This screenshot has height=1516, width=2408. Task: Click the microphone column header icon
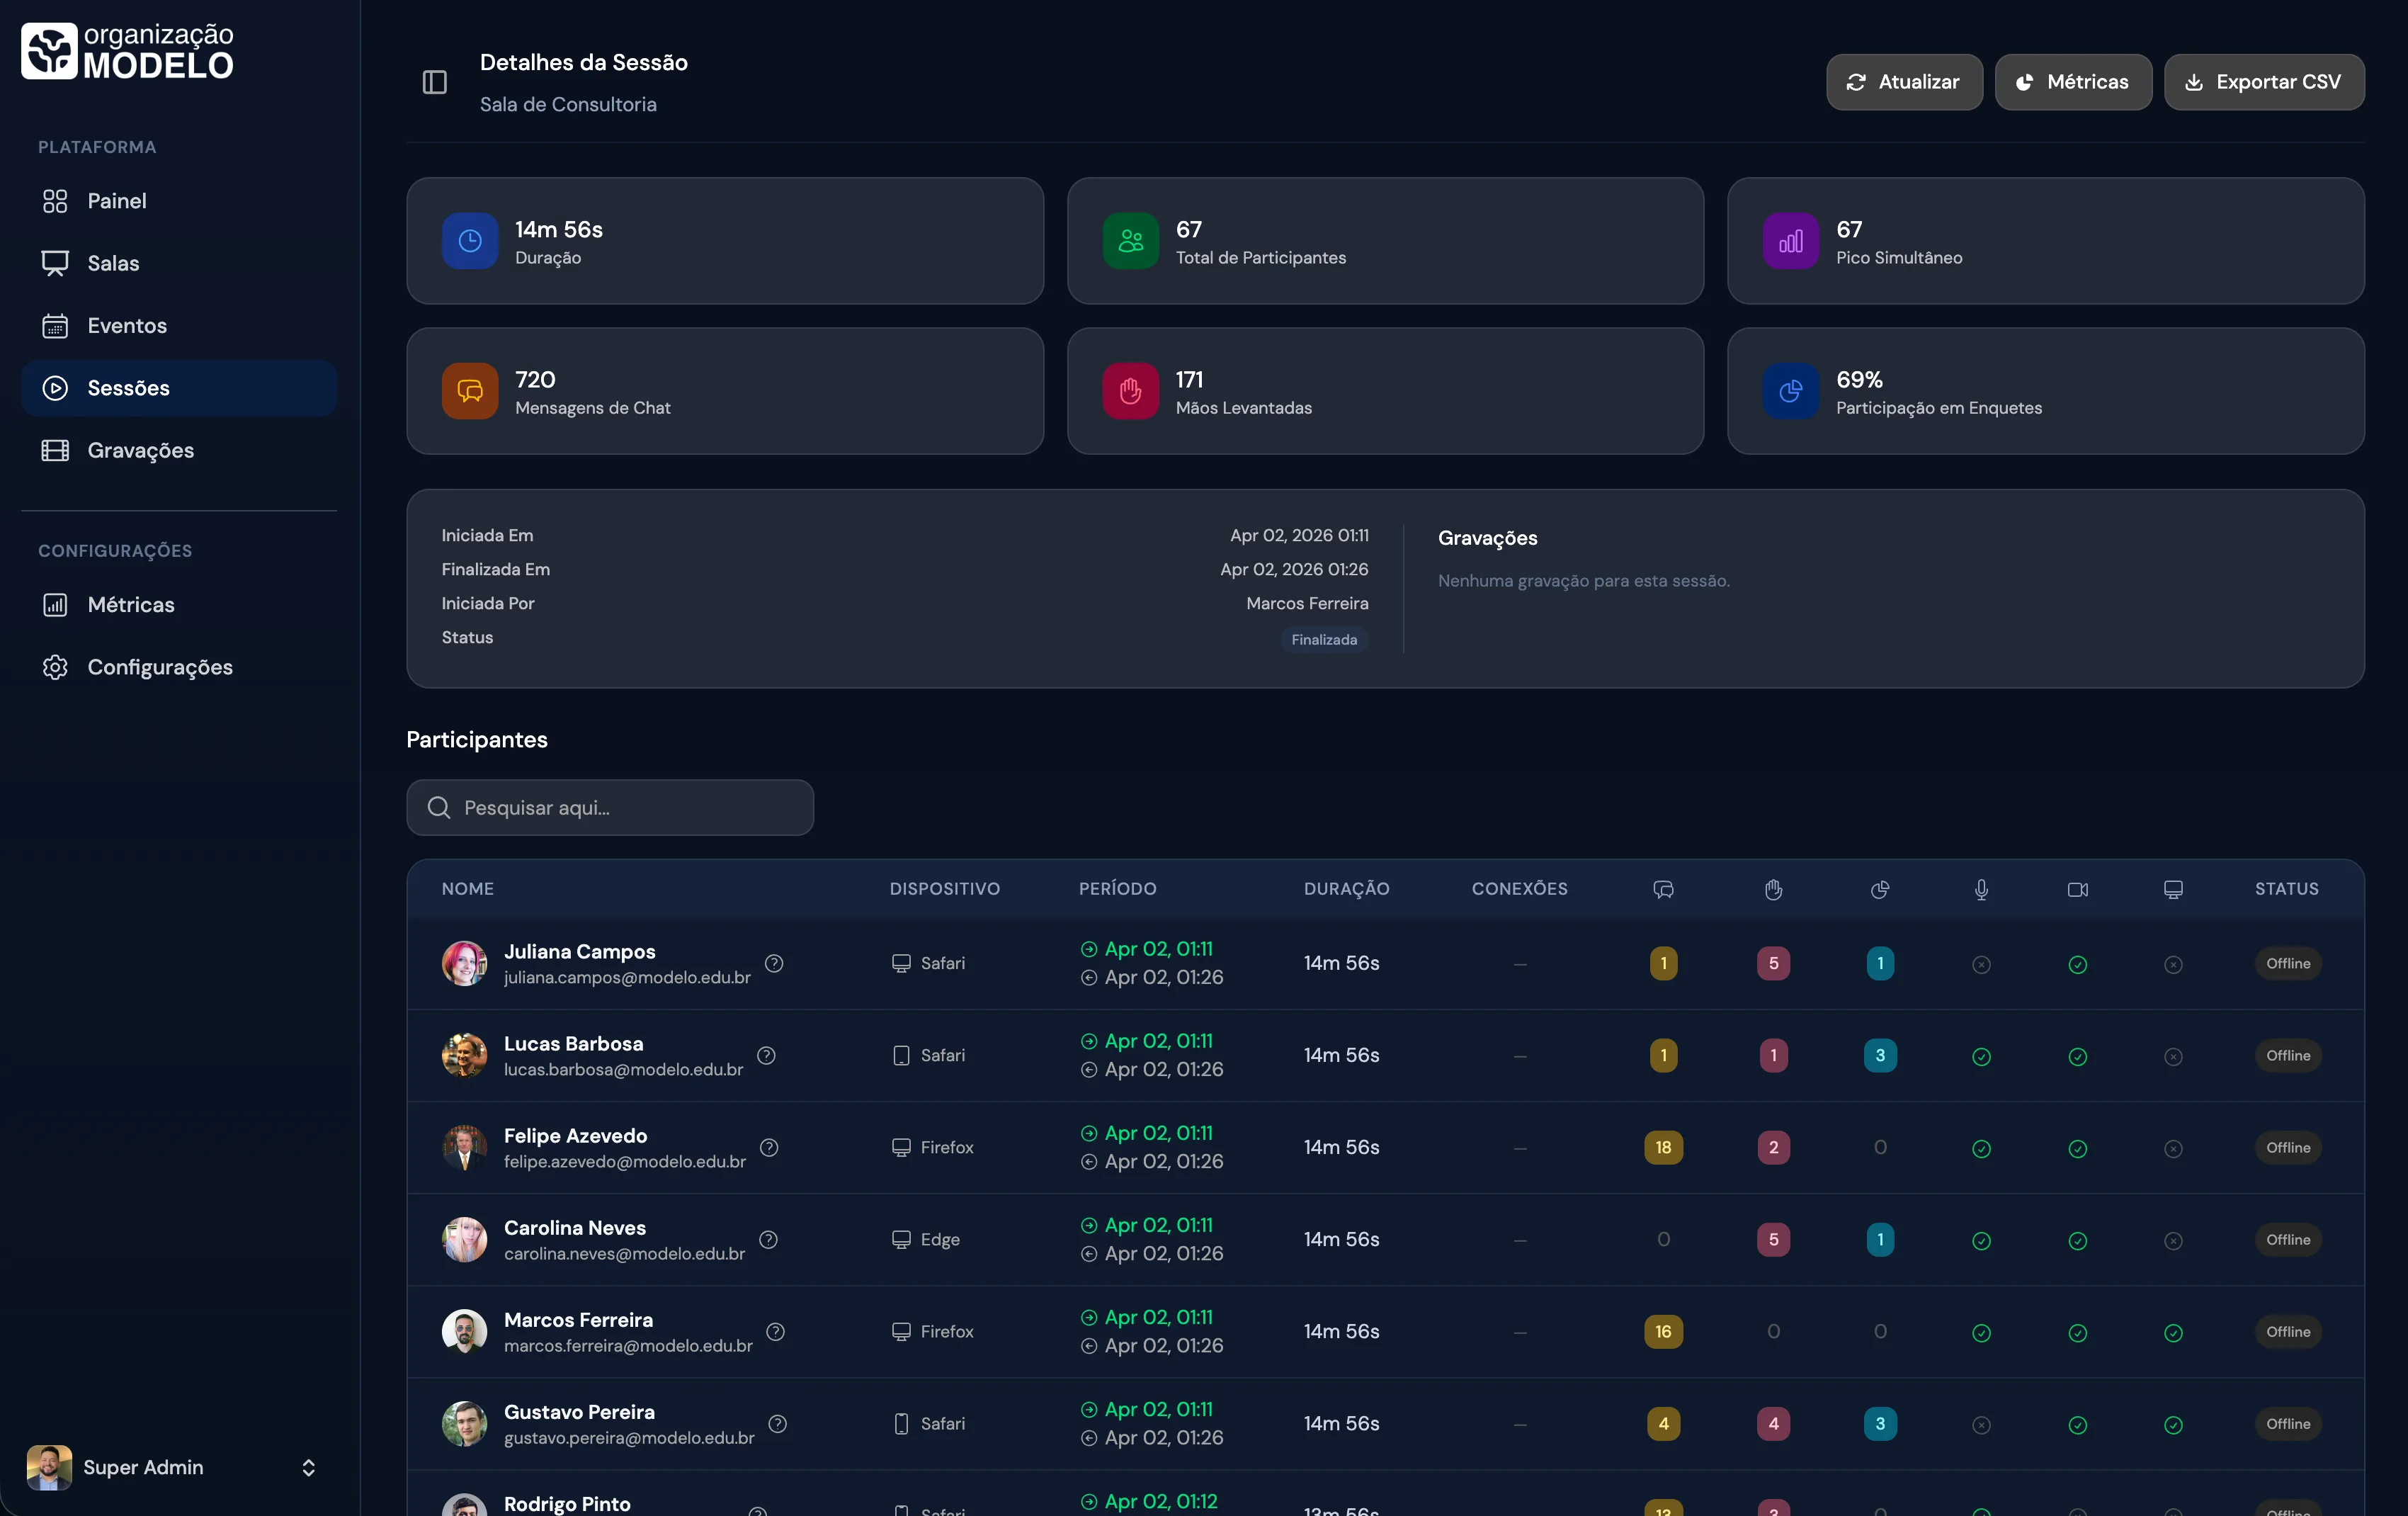point(1981,889)
